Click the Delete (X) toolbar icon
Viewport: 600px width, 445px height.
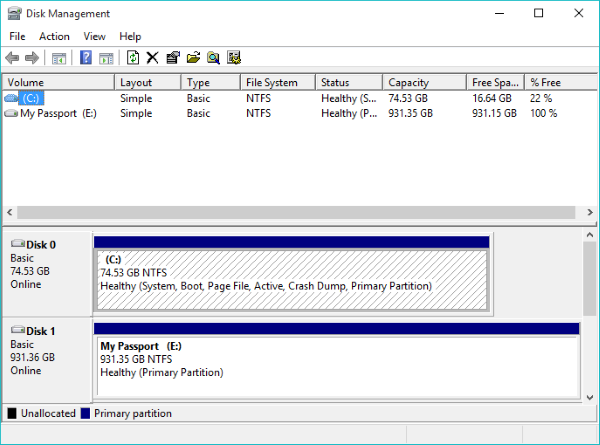(152, 58)
